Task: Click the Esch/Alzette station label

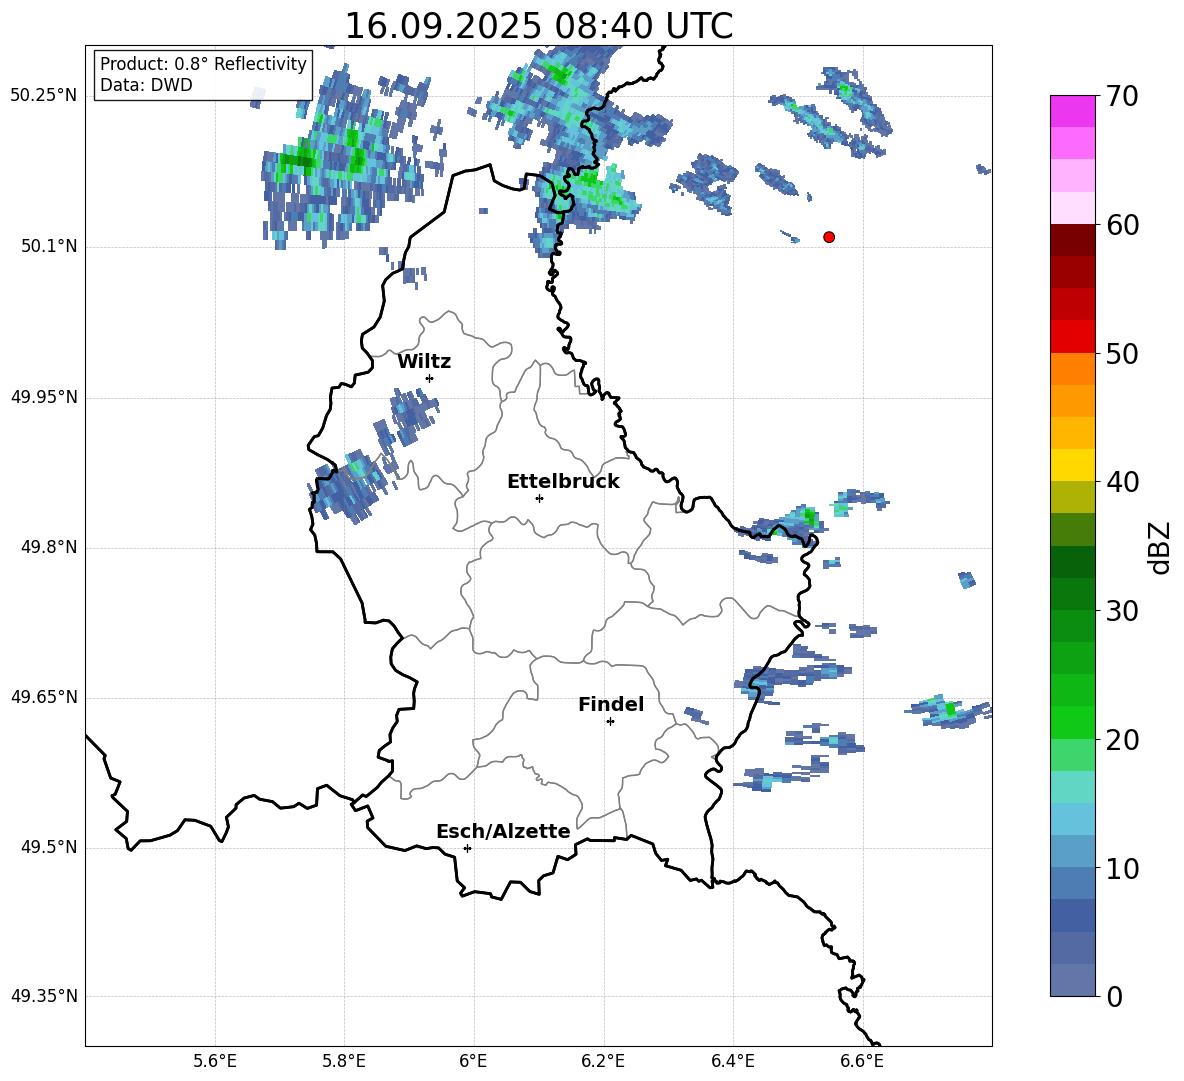Action: [x=503, y=832]
